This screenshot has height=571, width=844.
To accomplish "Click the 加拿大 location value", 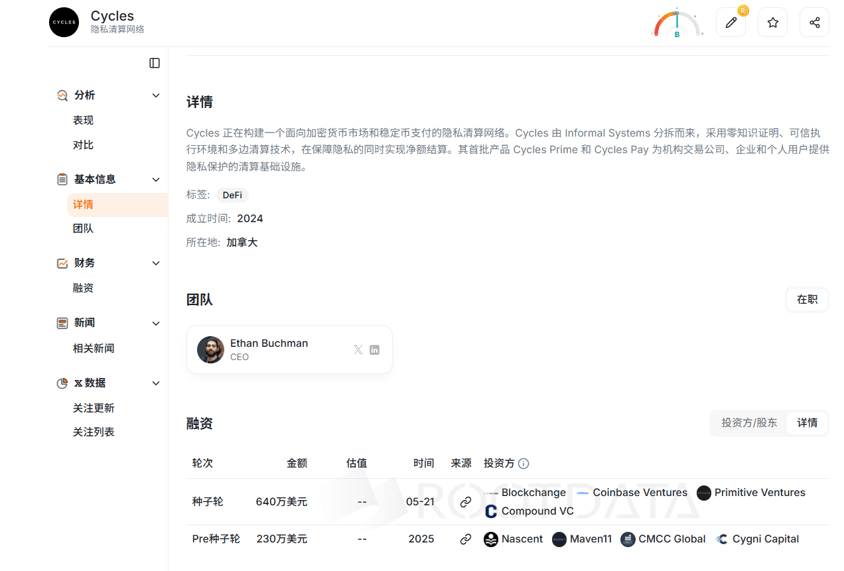I will (242, 243).
